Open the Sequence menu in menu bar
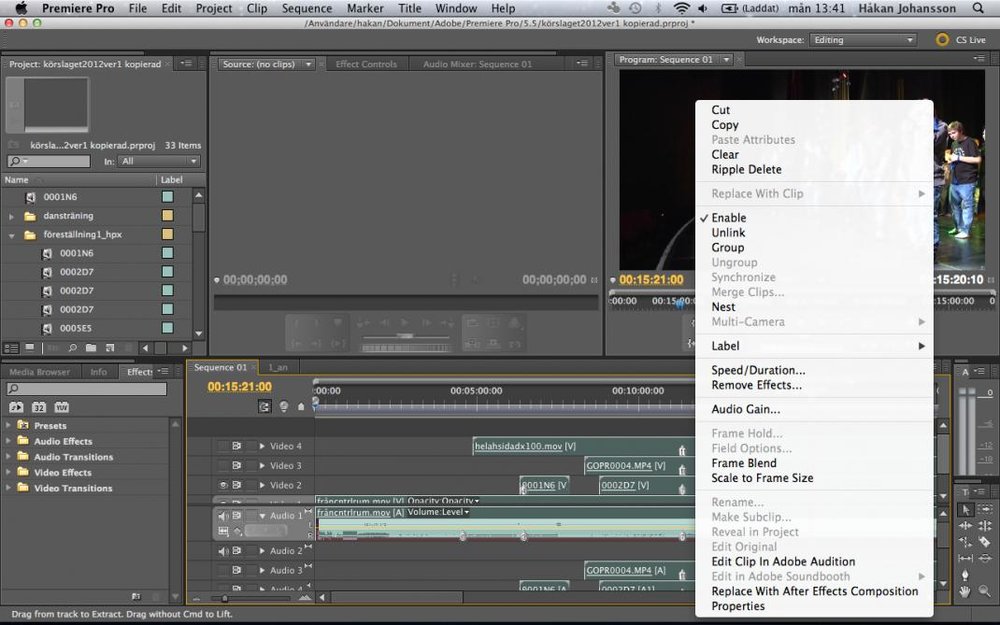This screenshot has height=625, width=1000. pyautogui.click(x=307, y=9)
